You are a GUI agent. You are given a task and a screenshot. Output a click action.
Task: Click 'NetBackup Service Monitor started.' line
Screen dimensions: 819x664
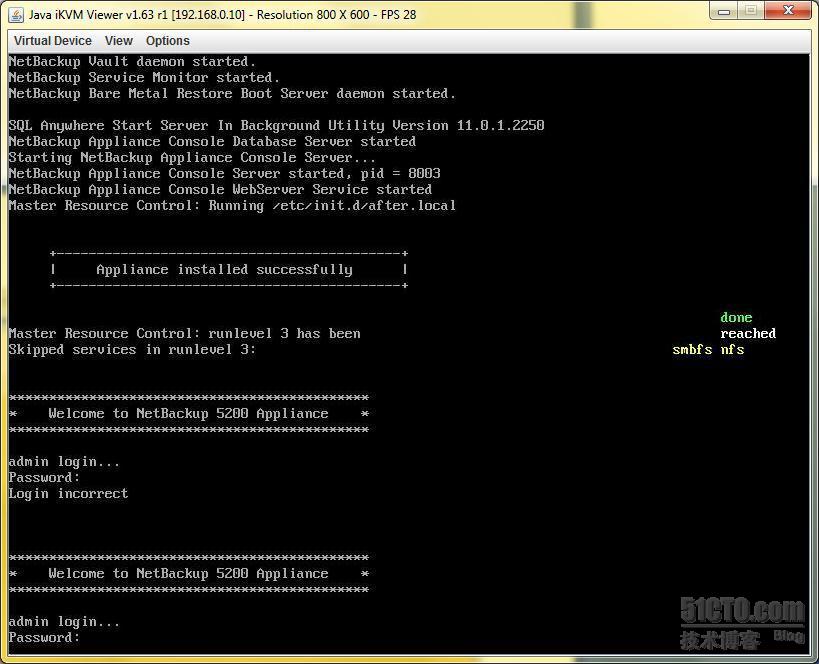144,78
